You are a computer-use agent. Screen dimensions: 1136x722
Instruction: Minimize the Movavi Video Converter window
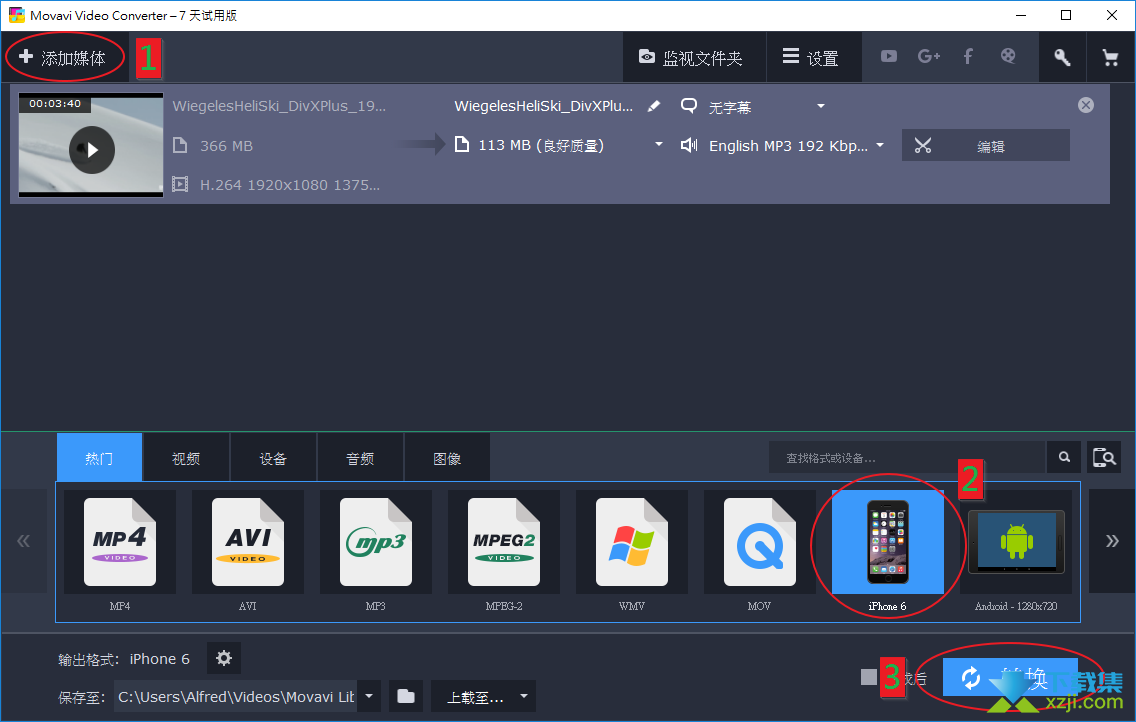1021,15
